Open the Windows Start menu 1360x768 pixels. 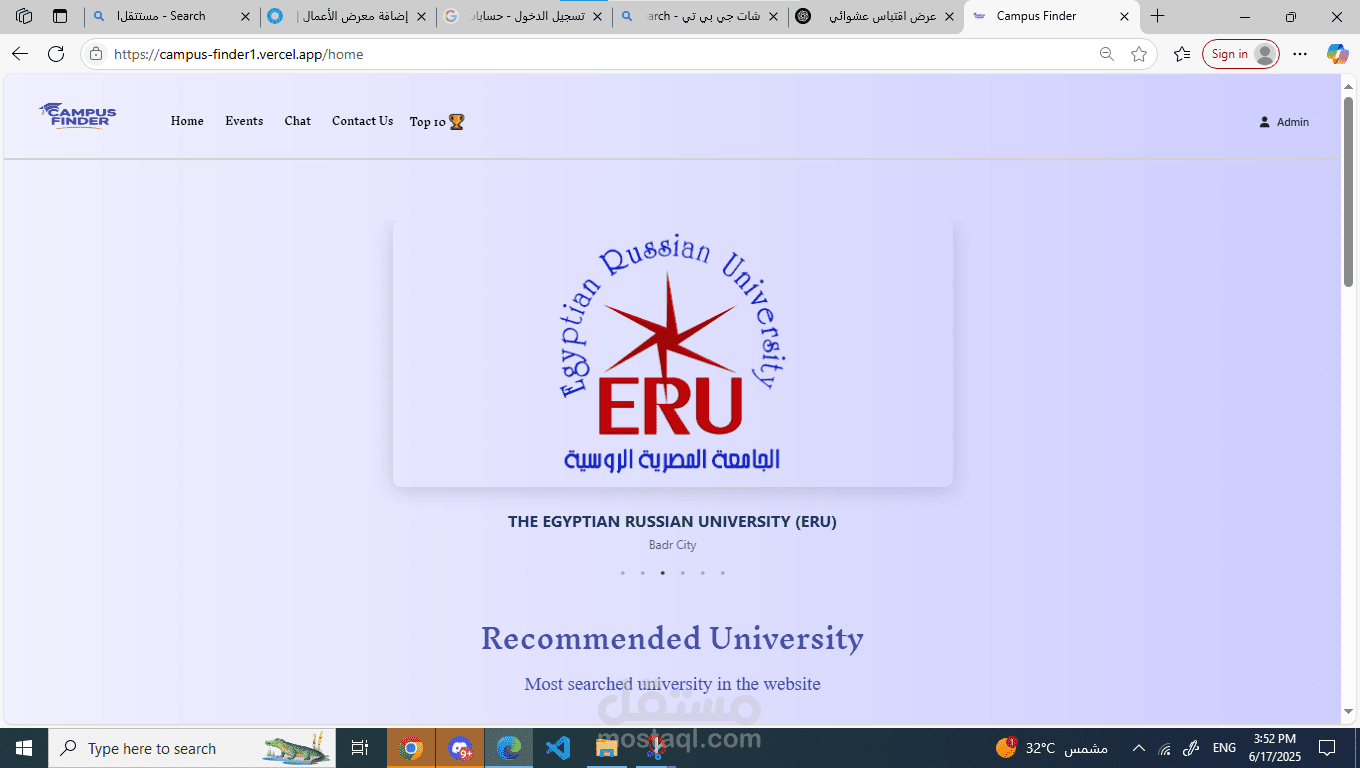coord(23,748)
